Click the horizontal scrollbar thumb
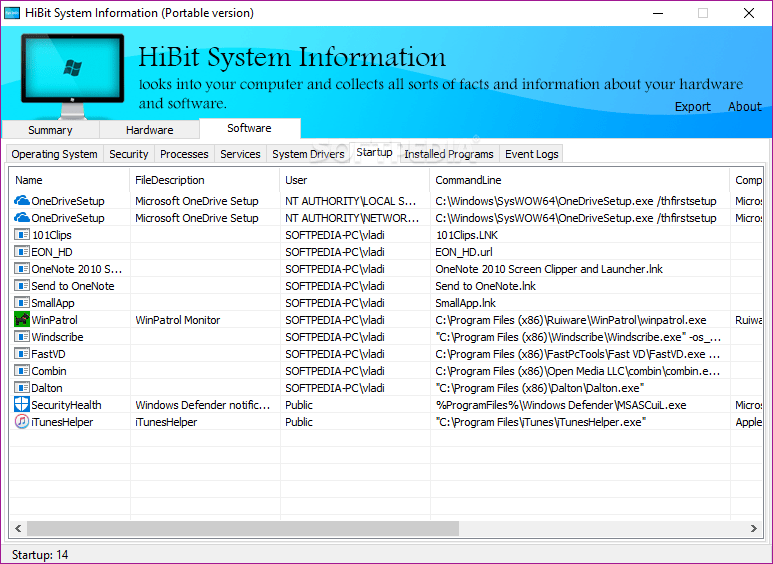 point(243,529)
